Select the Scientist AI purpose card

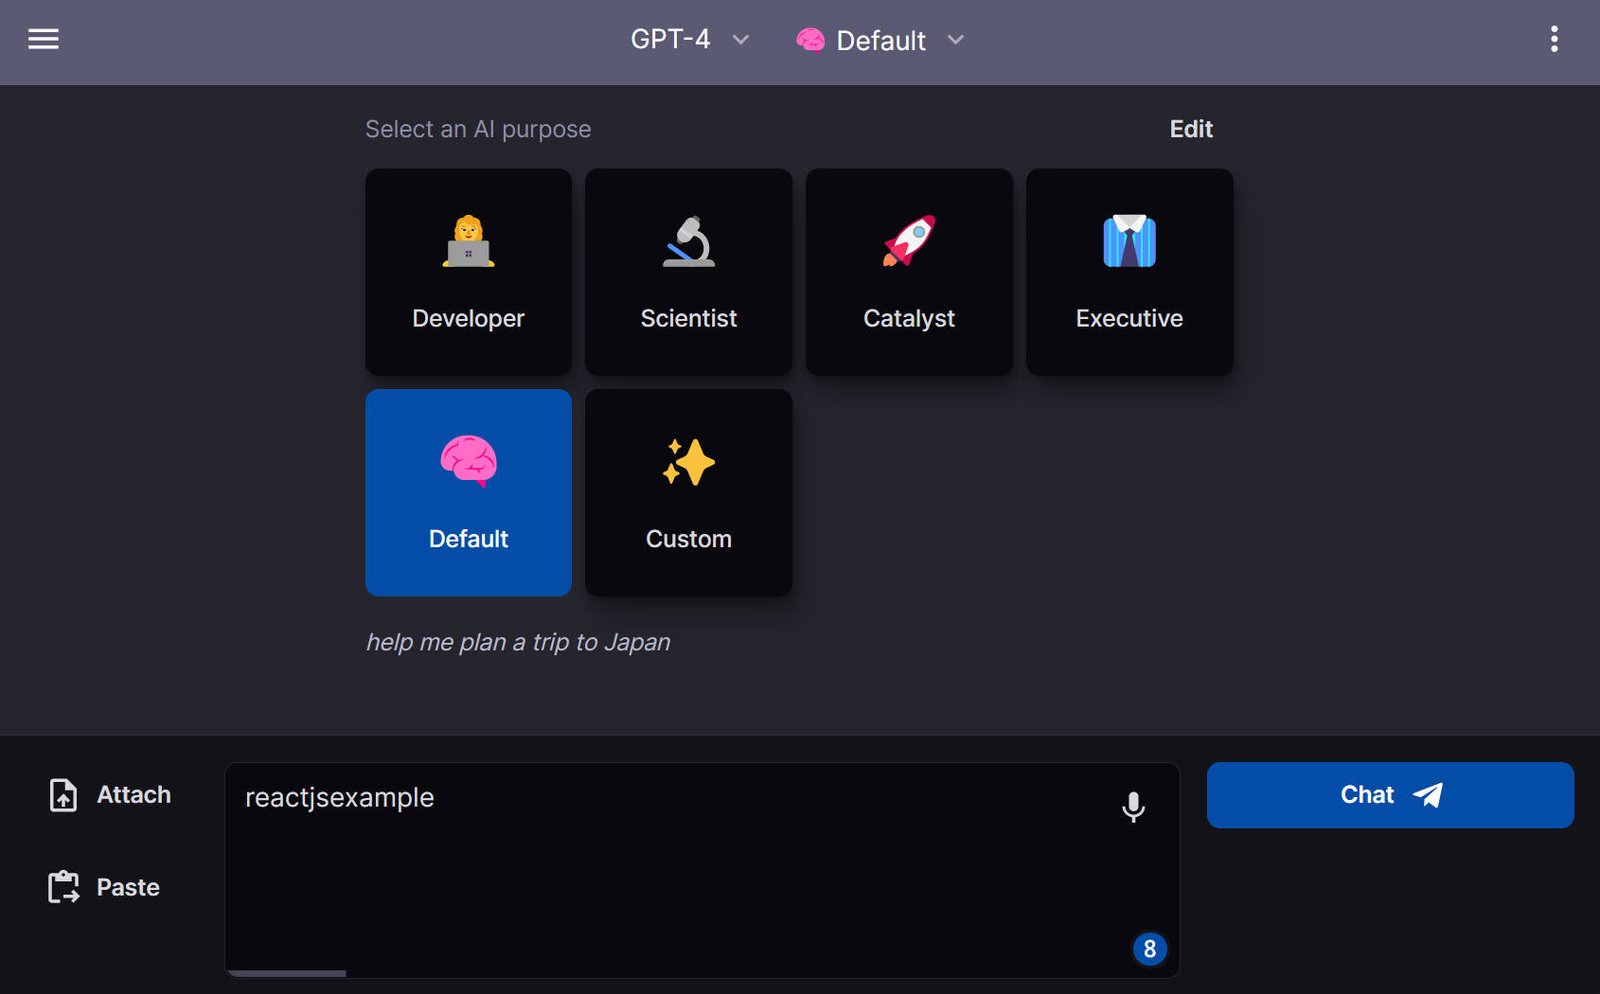coord(688,271)
